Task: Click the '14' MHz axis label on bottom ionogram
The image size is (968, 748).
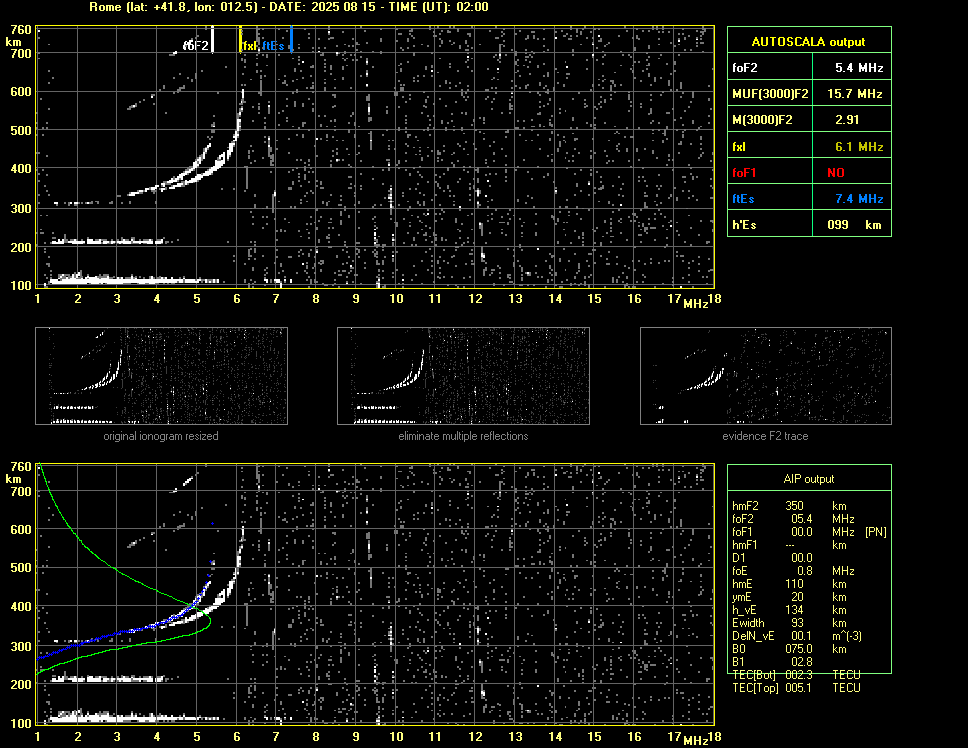Action: click(555, 736)
